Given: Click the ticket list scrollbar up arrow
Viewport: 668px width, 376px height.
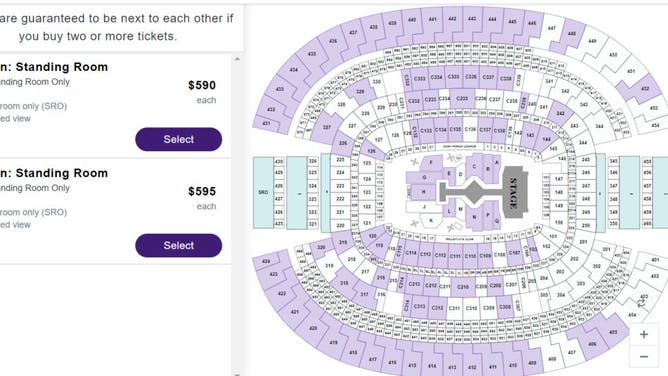Looking at the screenshot, I should pyautogui.click(x=237, y=59).
